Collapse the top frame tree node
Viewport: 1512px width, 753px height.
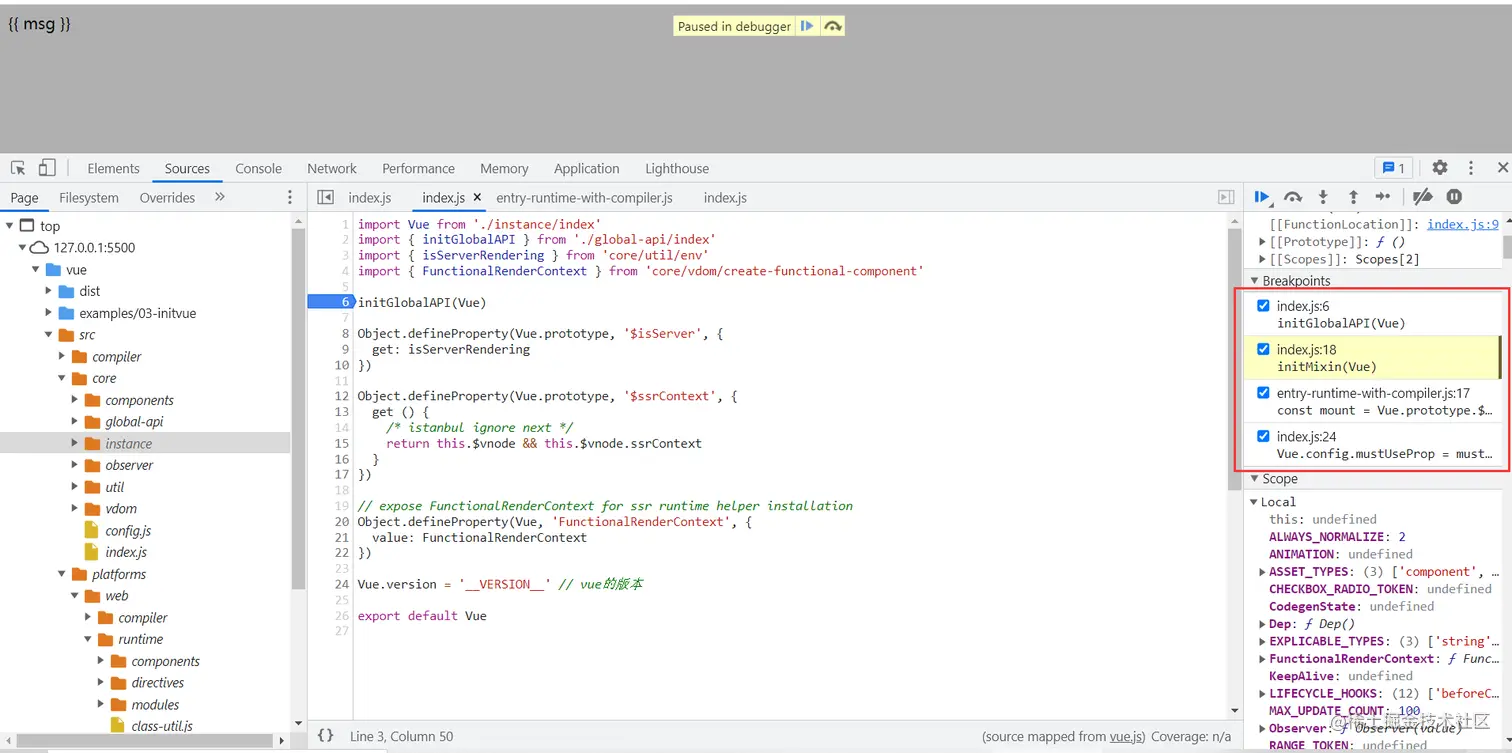(x=10, y=226)
